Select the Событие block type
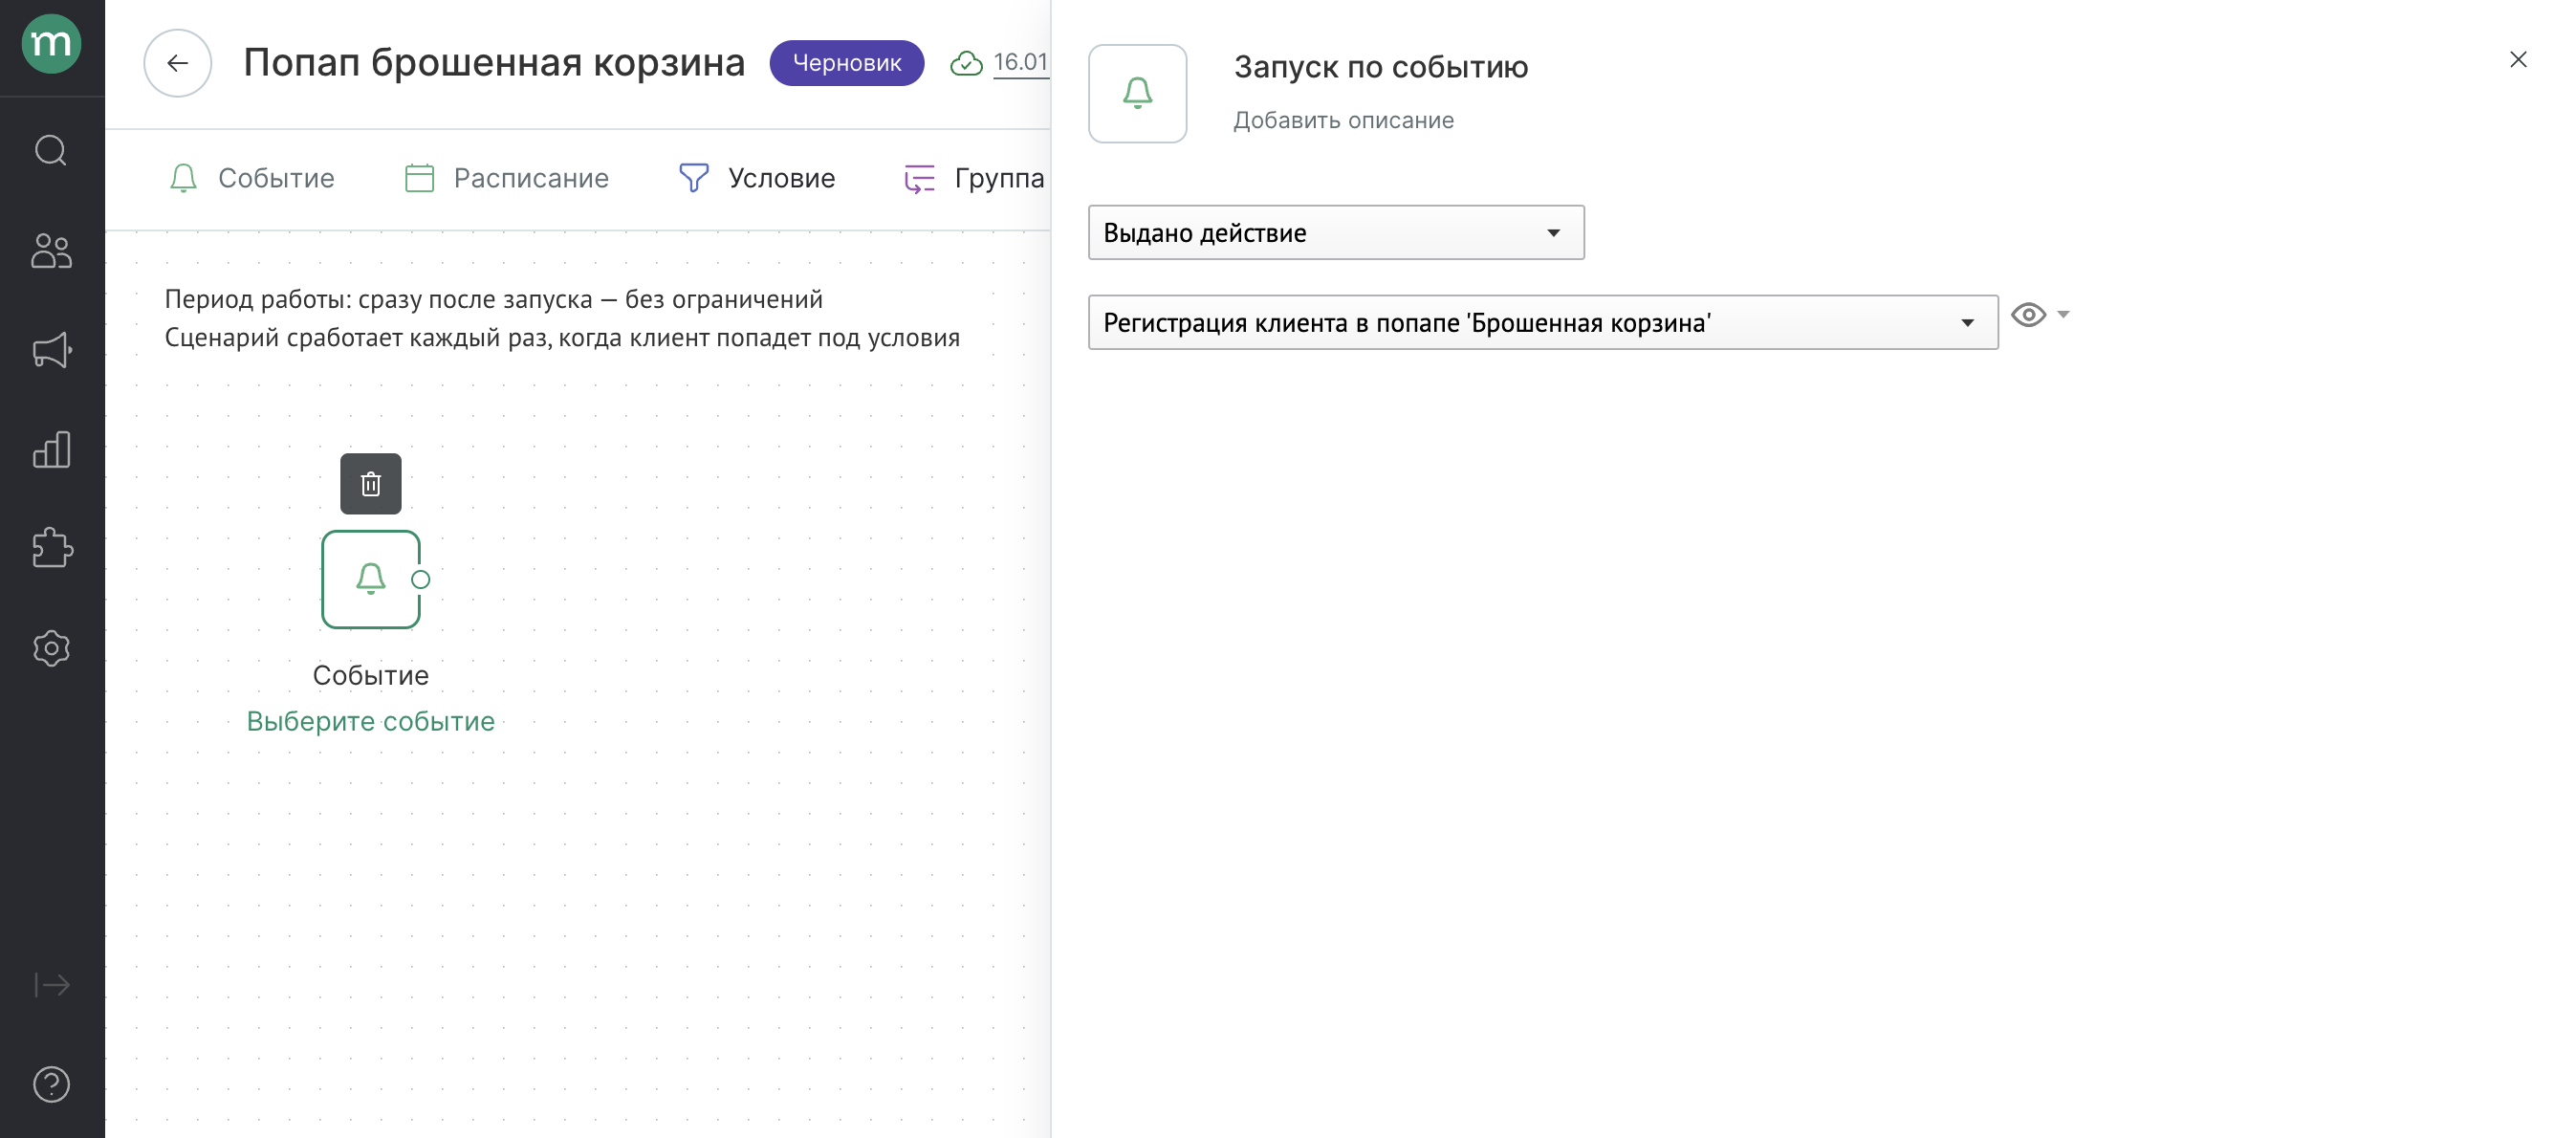 coord(251,178)
